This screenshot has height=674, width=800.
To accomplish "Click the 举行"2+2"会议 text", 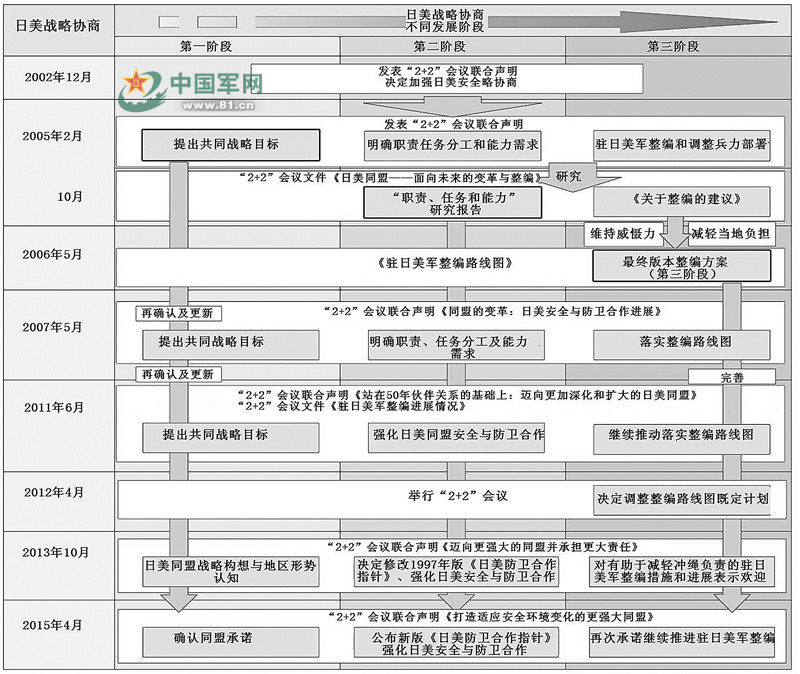I will [458, 496].
